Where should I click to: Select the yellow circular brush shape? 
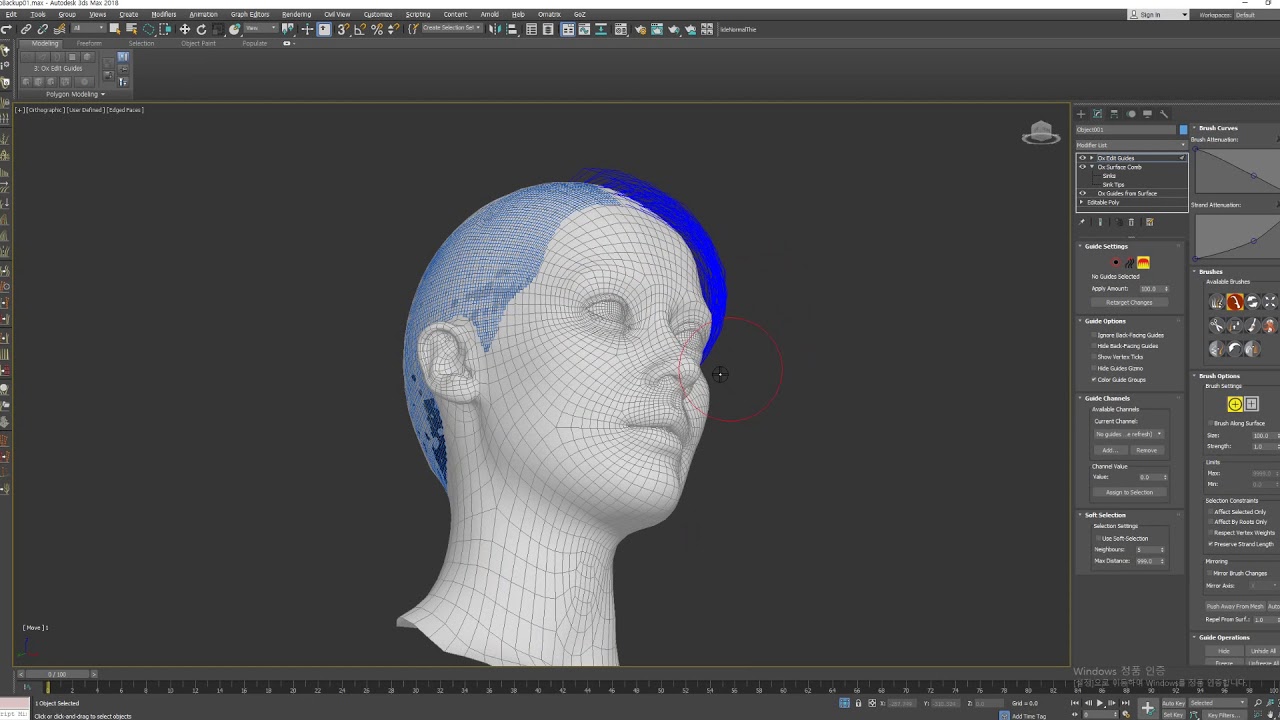coord(1235,404)
